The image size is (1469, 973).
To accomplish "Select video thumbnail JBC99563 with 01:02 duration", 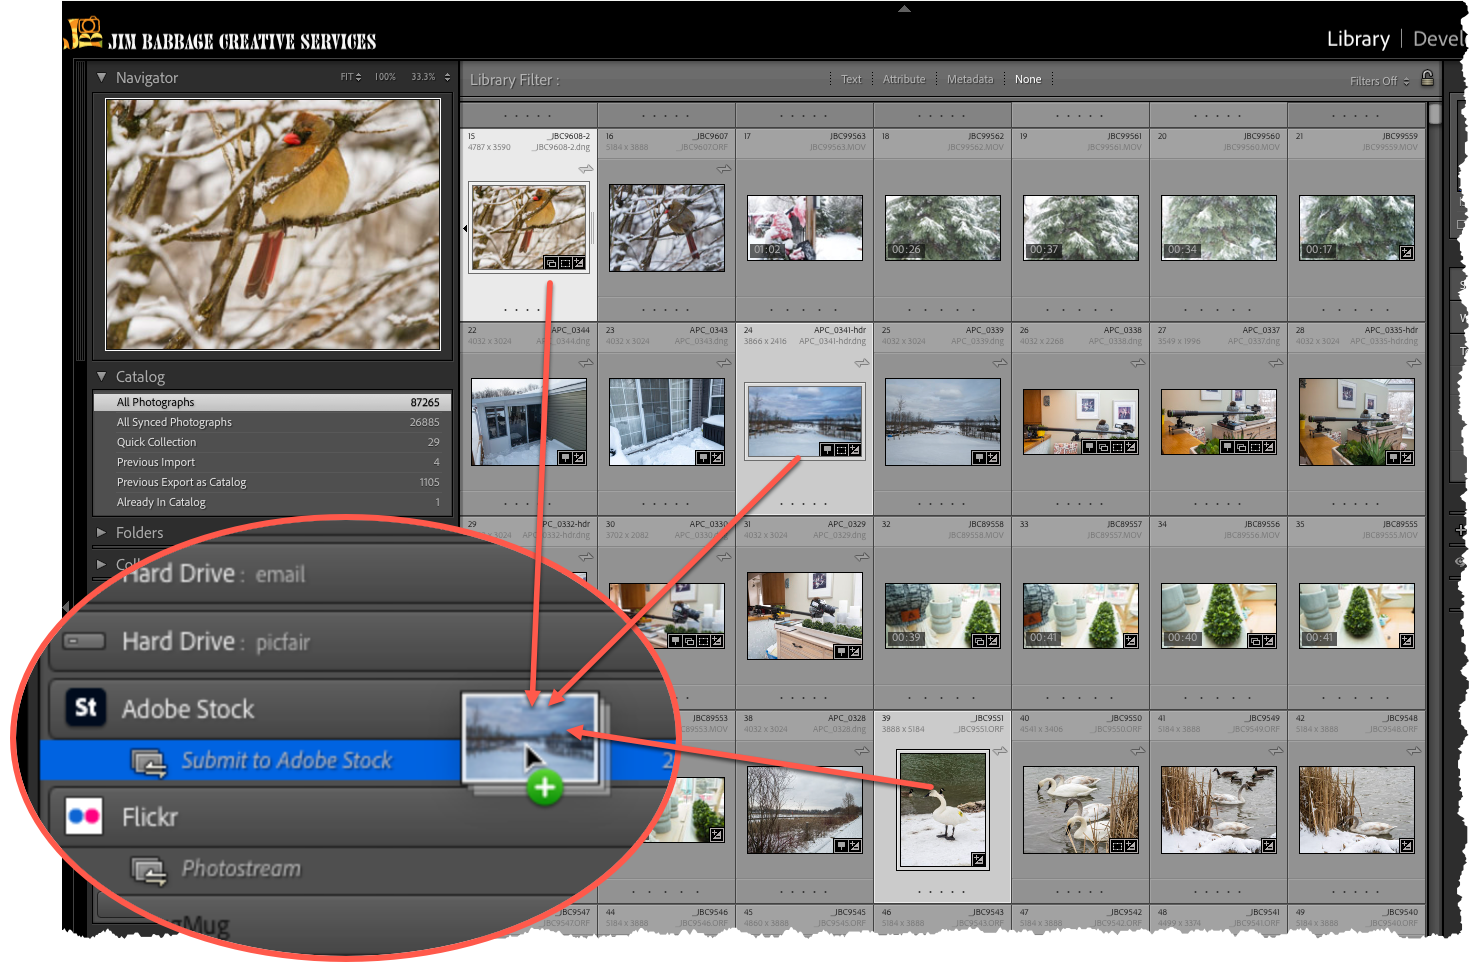I will [805, 228].
